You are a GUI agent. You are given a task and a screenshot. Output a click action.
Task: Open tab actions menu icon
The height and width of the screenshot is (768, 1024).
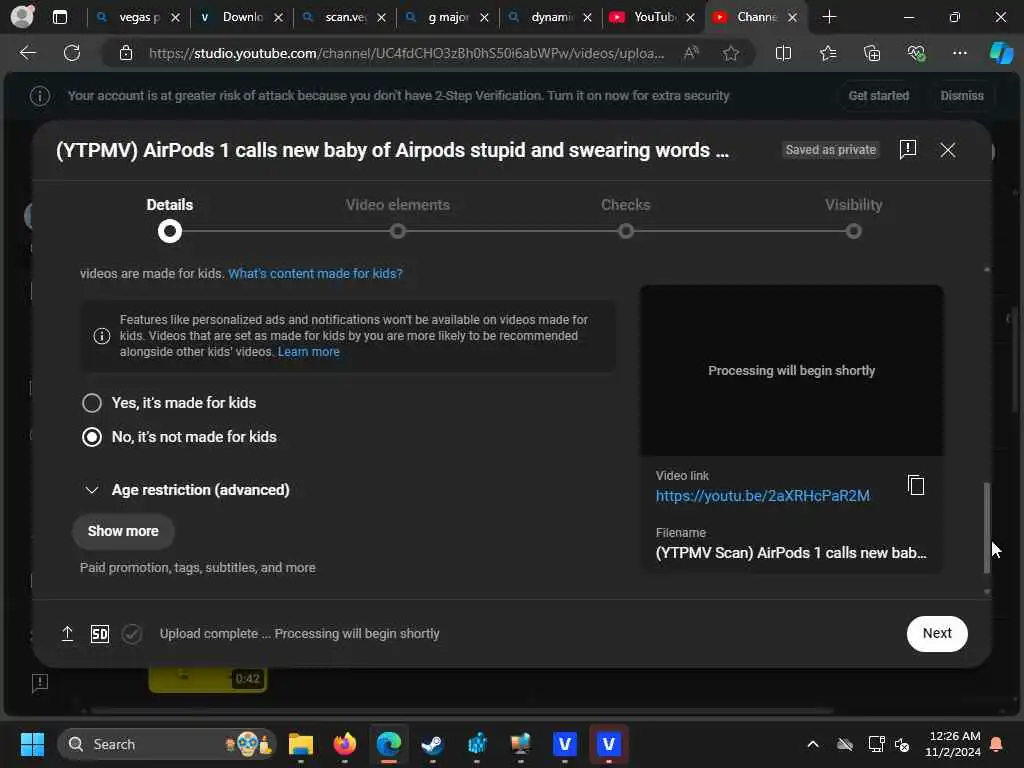pyautogui.click(x=59, y=17)
